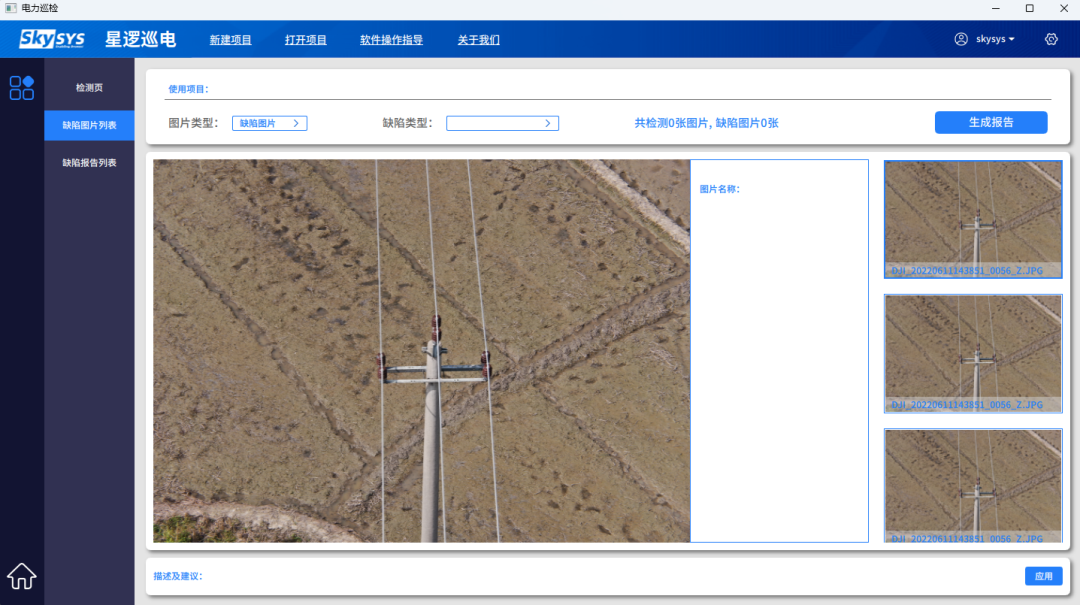Click the dashboard grid icon in left sidebar
Viewport: 1080px width, 605px height.
point(22,88)
